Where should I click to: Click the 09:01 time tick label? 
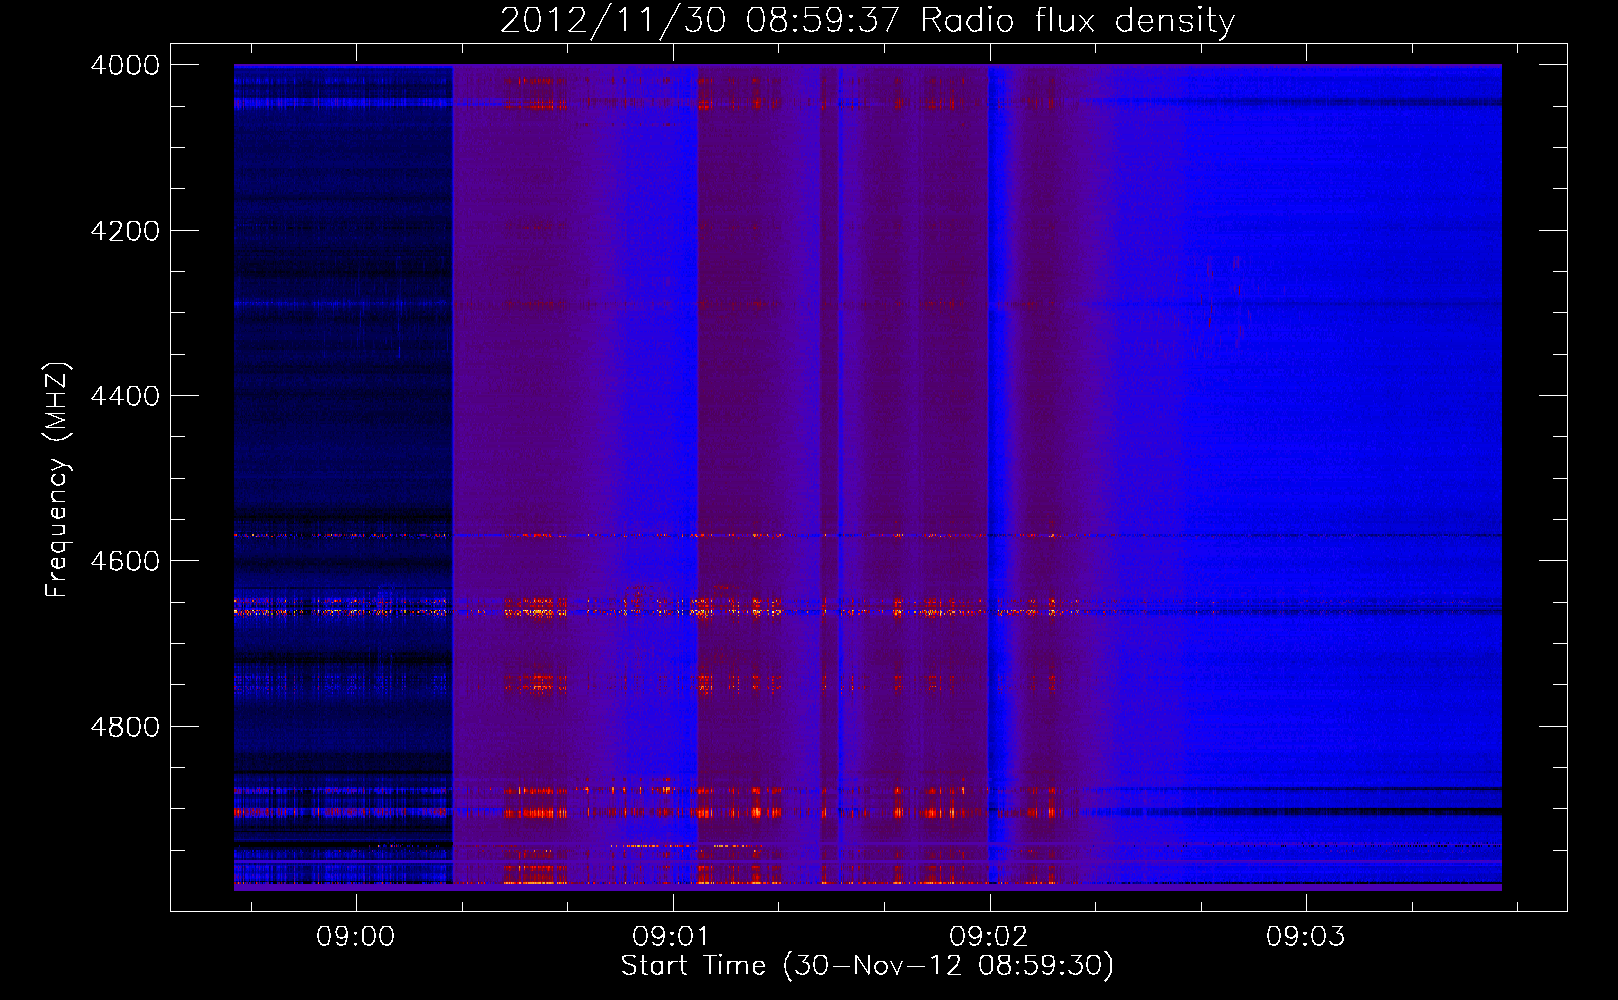[x=672, y=937]
